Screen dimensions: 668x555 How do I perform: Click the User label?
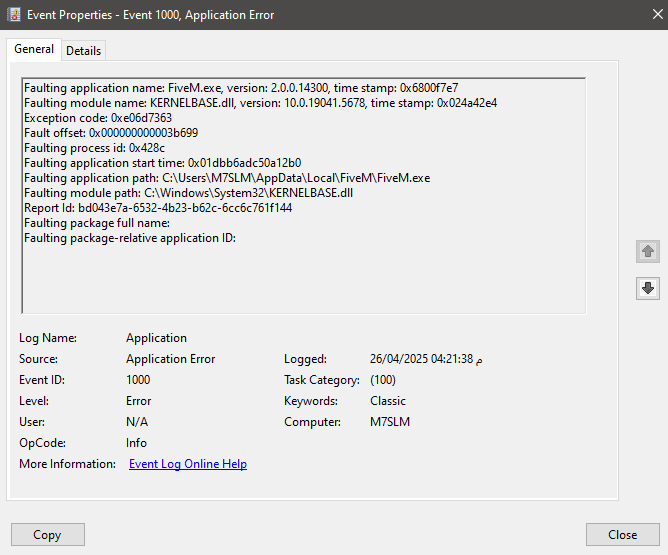pyautogui.click(x=32, y=422)
